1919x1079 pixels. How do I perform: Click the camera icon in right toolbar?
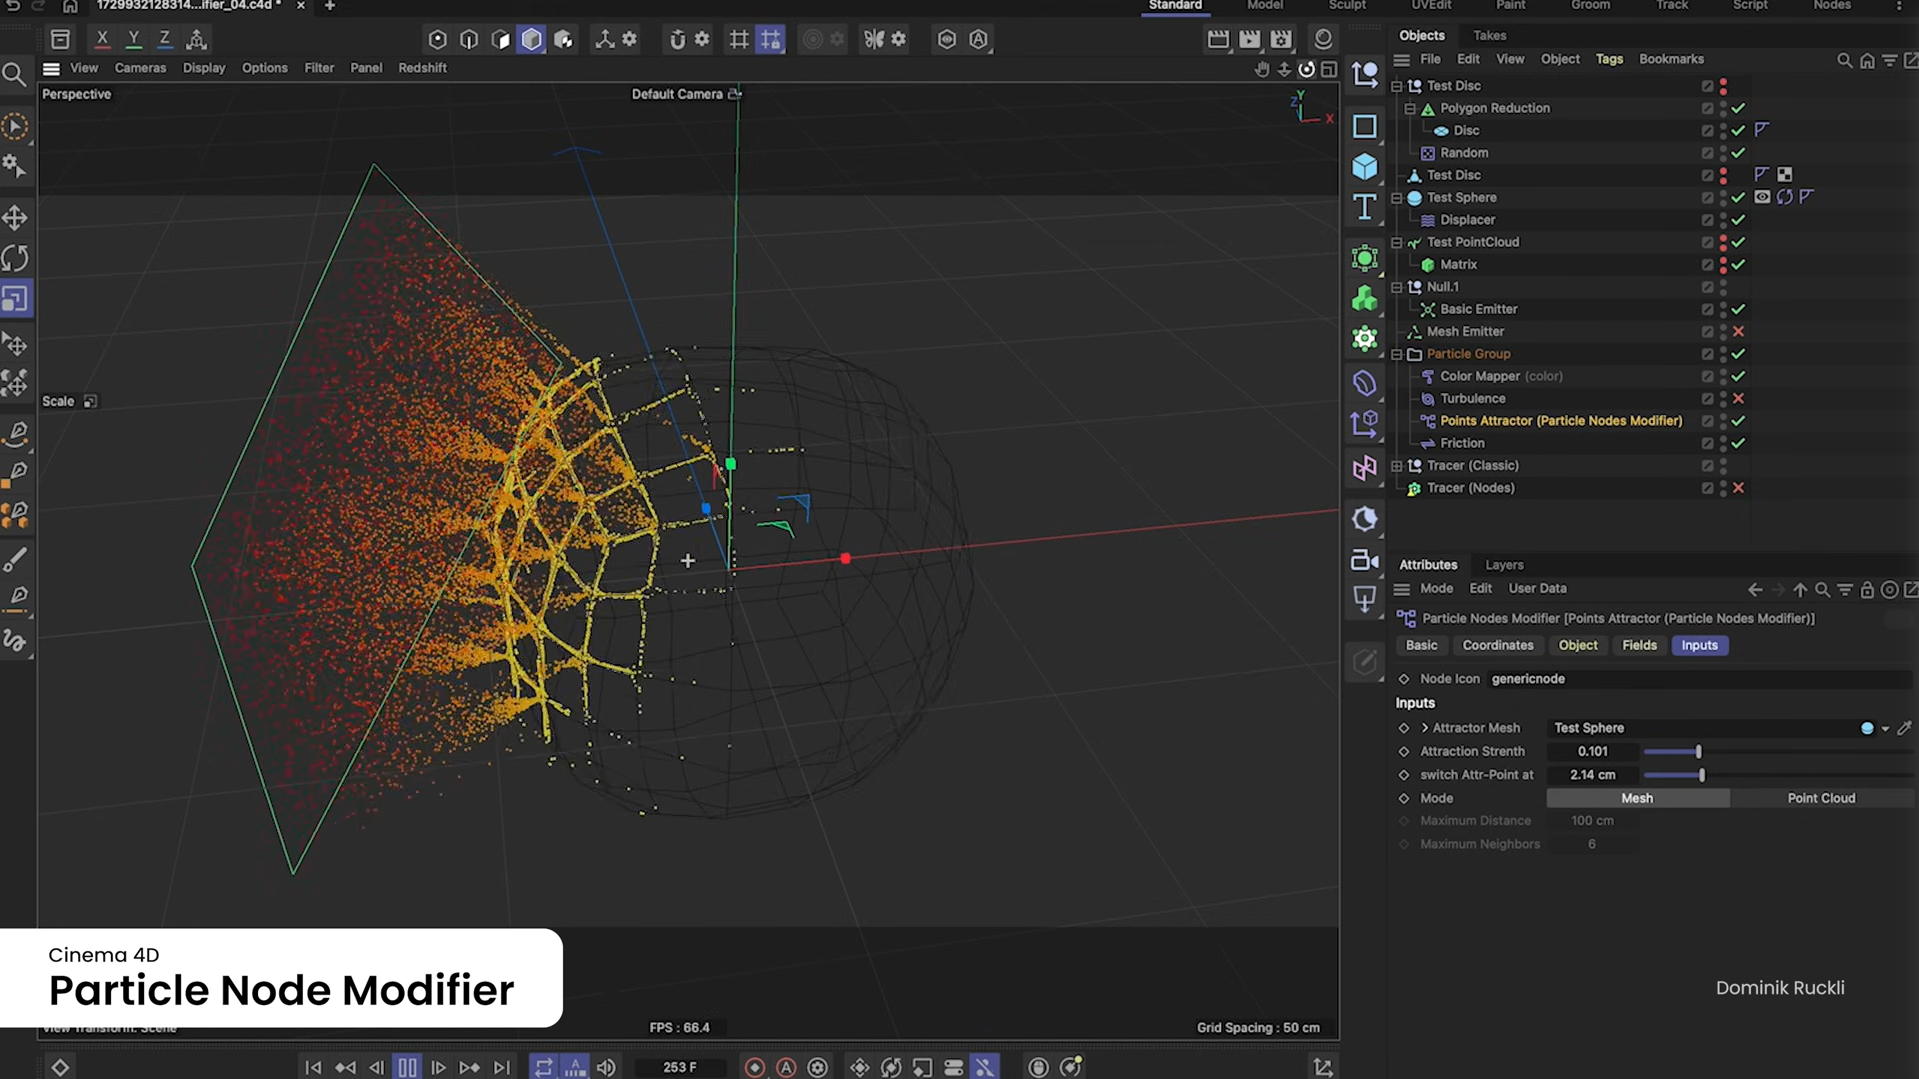tap(1365, 560)
